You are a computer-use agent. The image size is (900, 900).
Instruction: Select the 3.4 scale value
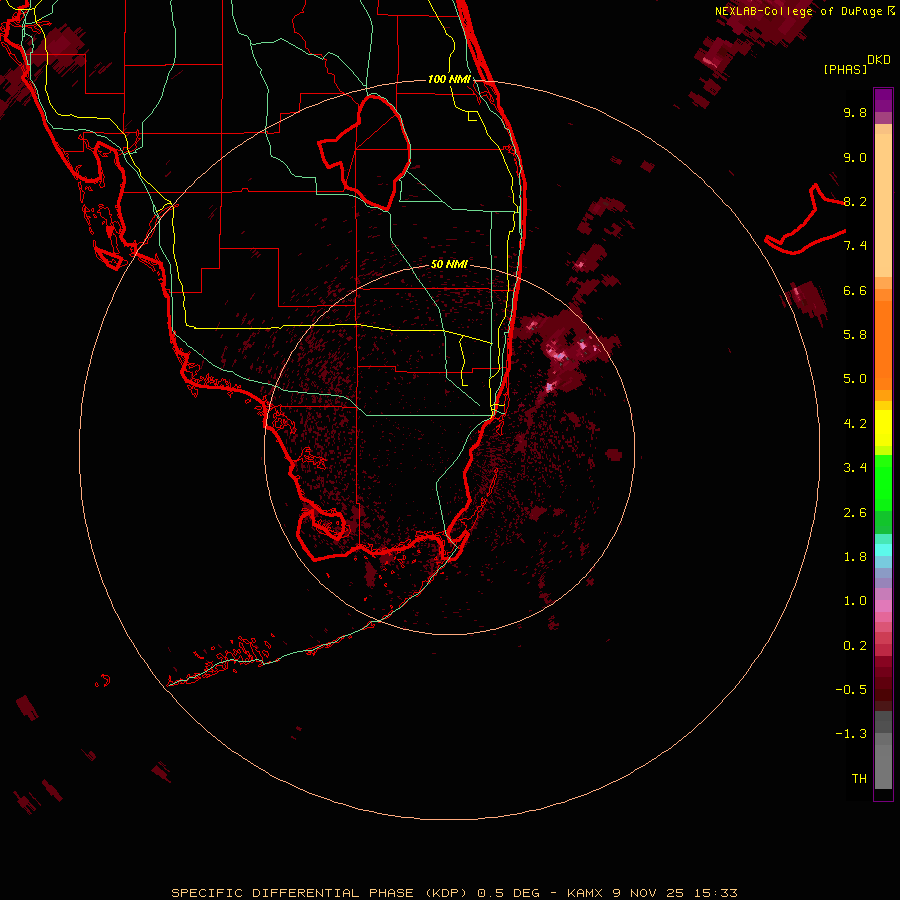[x=855, y=468]
